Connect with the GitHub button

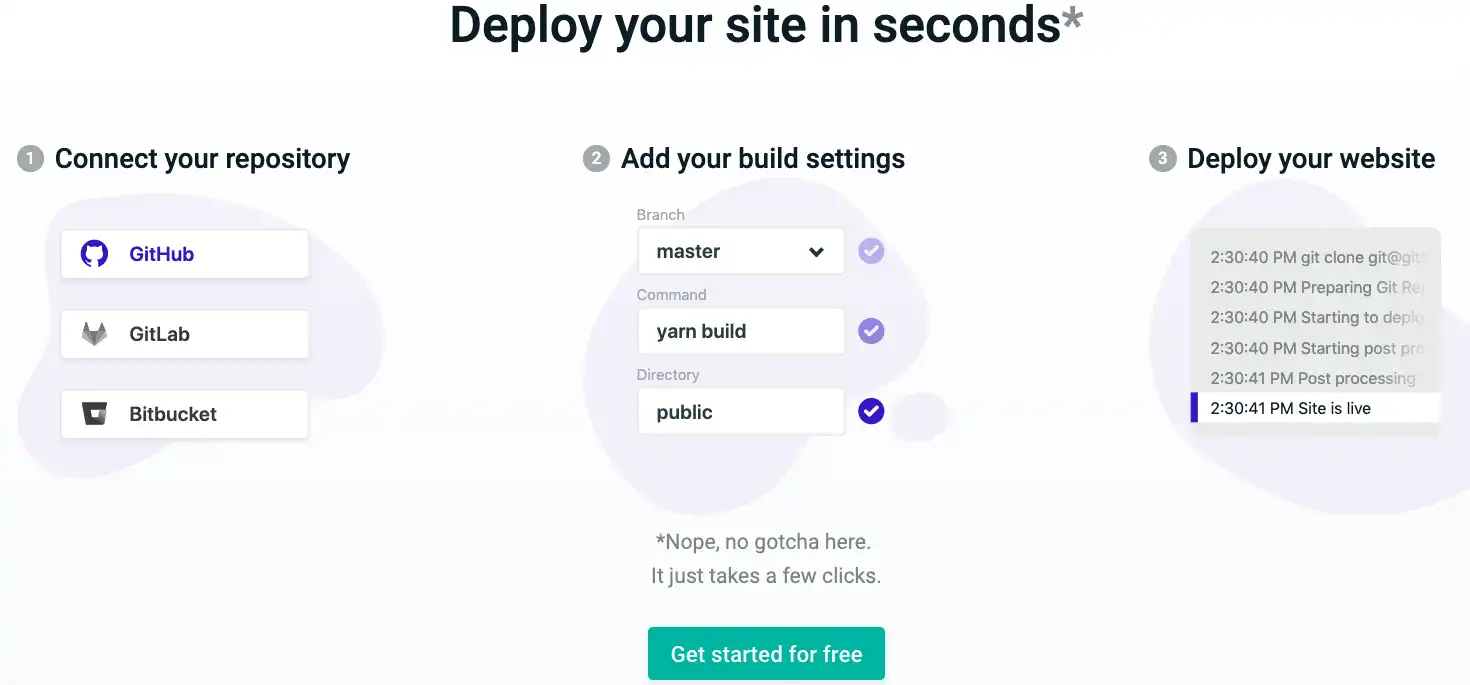(x=185, y=254)
